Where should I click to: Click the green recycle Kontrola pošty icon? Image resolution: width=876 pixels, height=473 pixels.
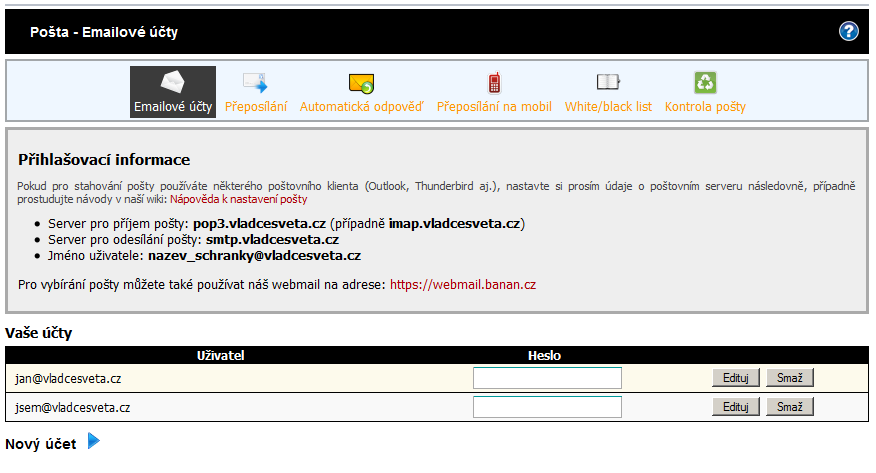[x=705, y=83]
